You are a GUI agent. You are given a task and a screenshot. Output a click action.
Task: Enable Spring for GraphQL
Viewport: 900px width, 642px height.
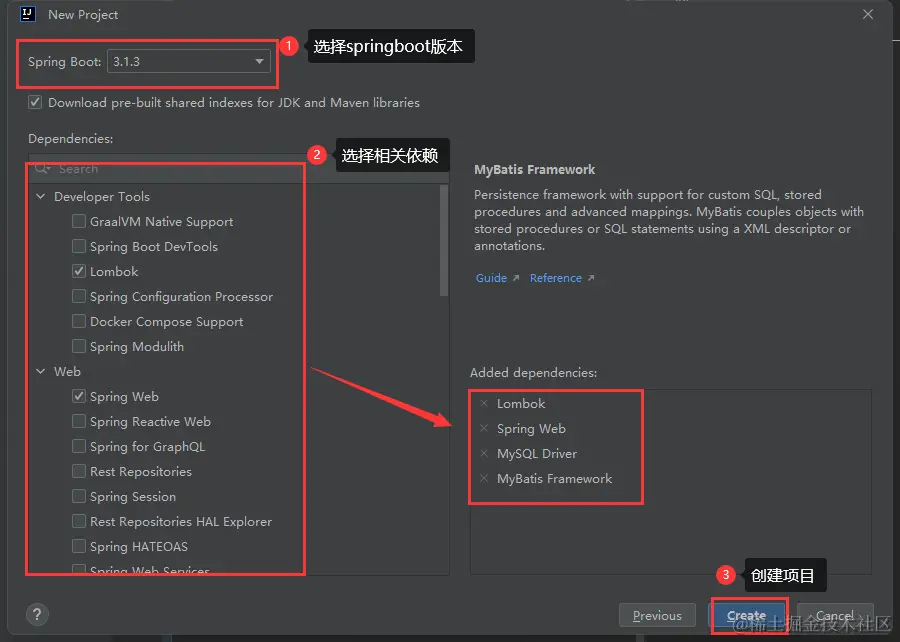pos(79,446)
